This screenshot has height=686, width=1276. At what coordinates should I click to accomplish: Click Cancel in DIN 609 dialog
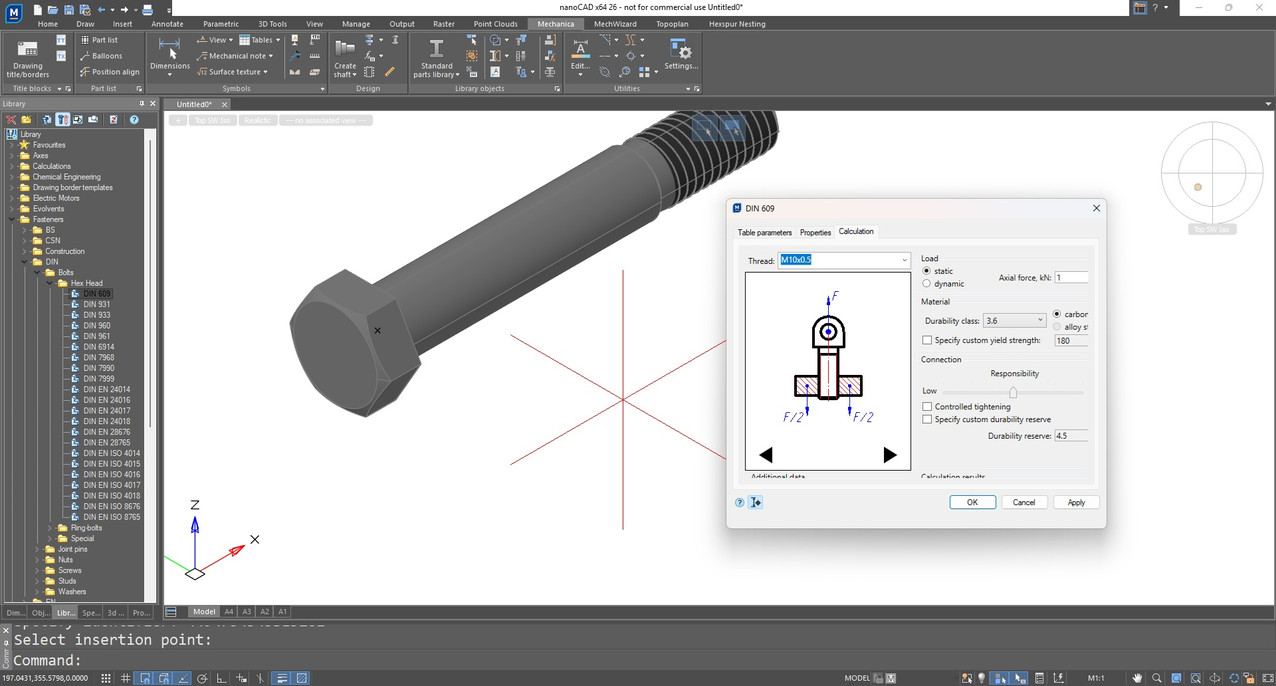1024,502
